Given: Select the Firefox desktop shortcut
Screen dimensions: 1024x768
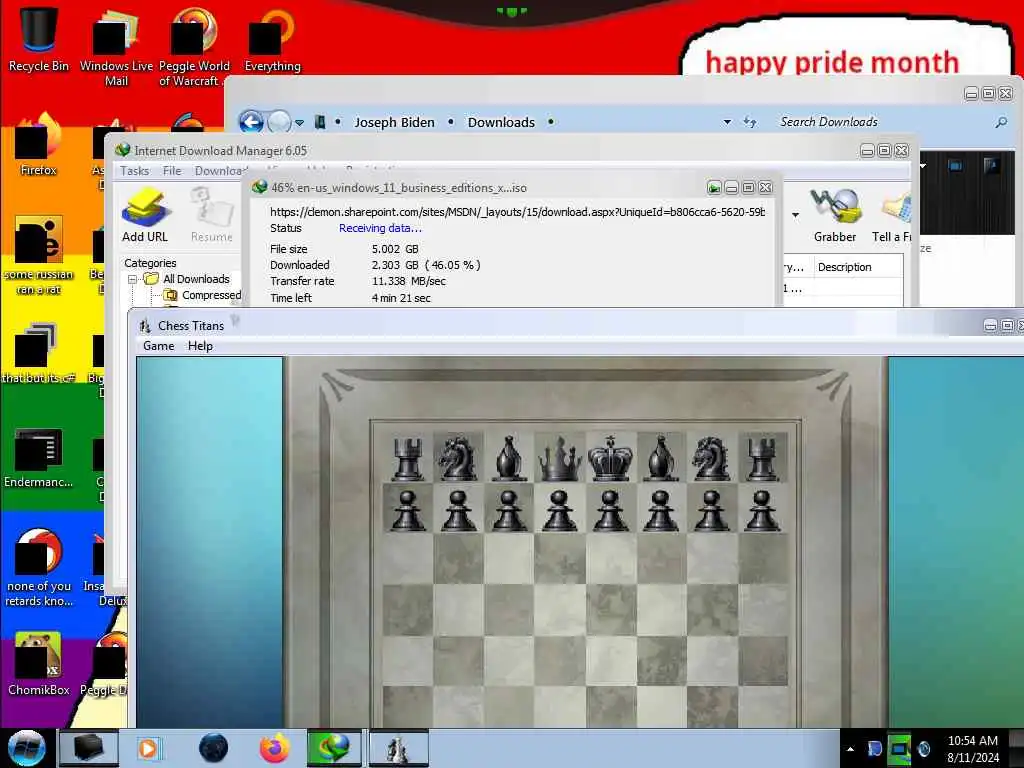Looking at the screenshot, I should coord(39,145).
